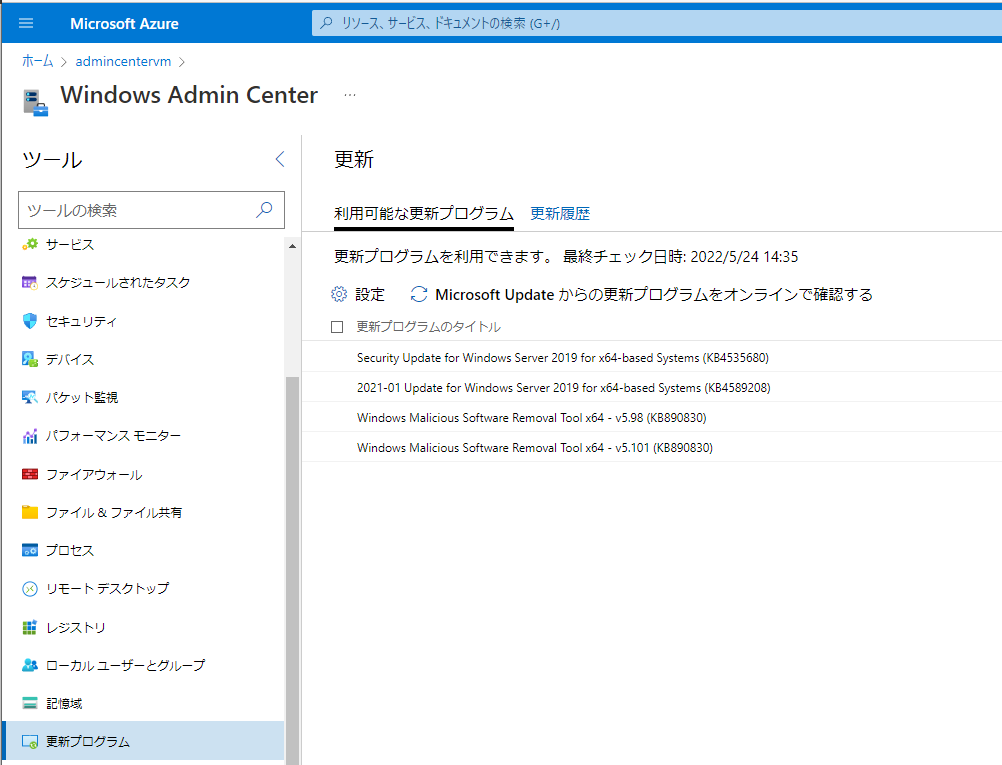Screen dimensions: 1002x765
Task: Click the プロセス icon
Action: point(29,550)
